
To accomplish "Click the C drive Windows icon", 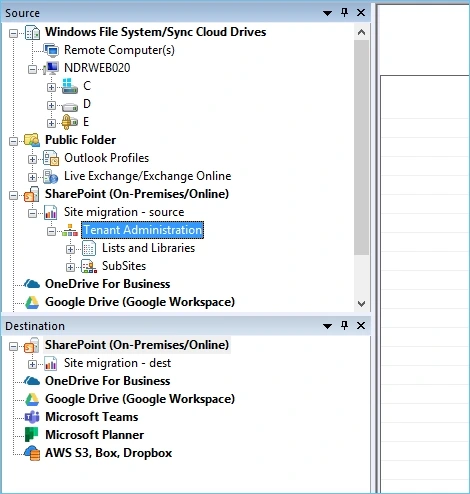I will 70,86.
